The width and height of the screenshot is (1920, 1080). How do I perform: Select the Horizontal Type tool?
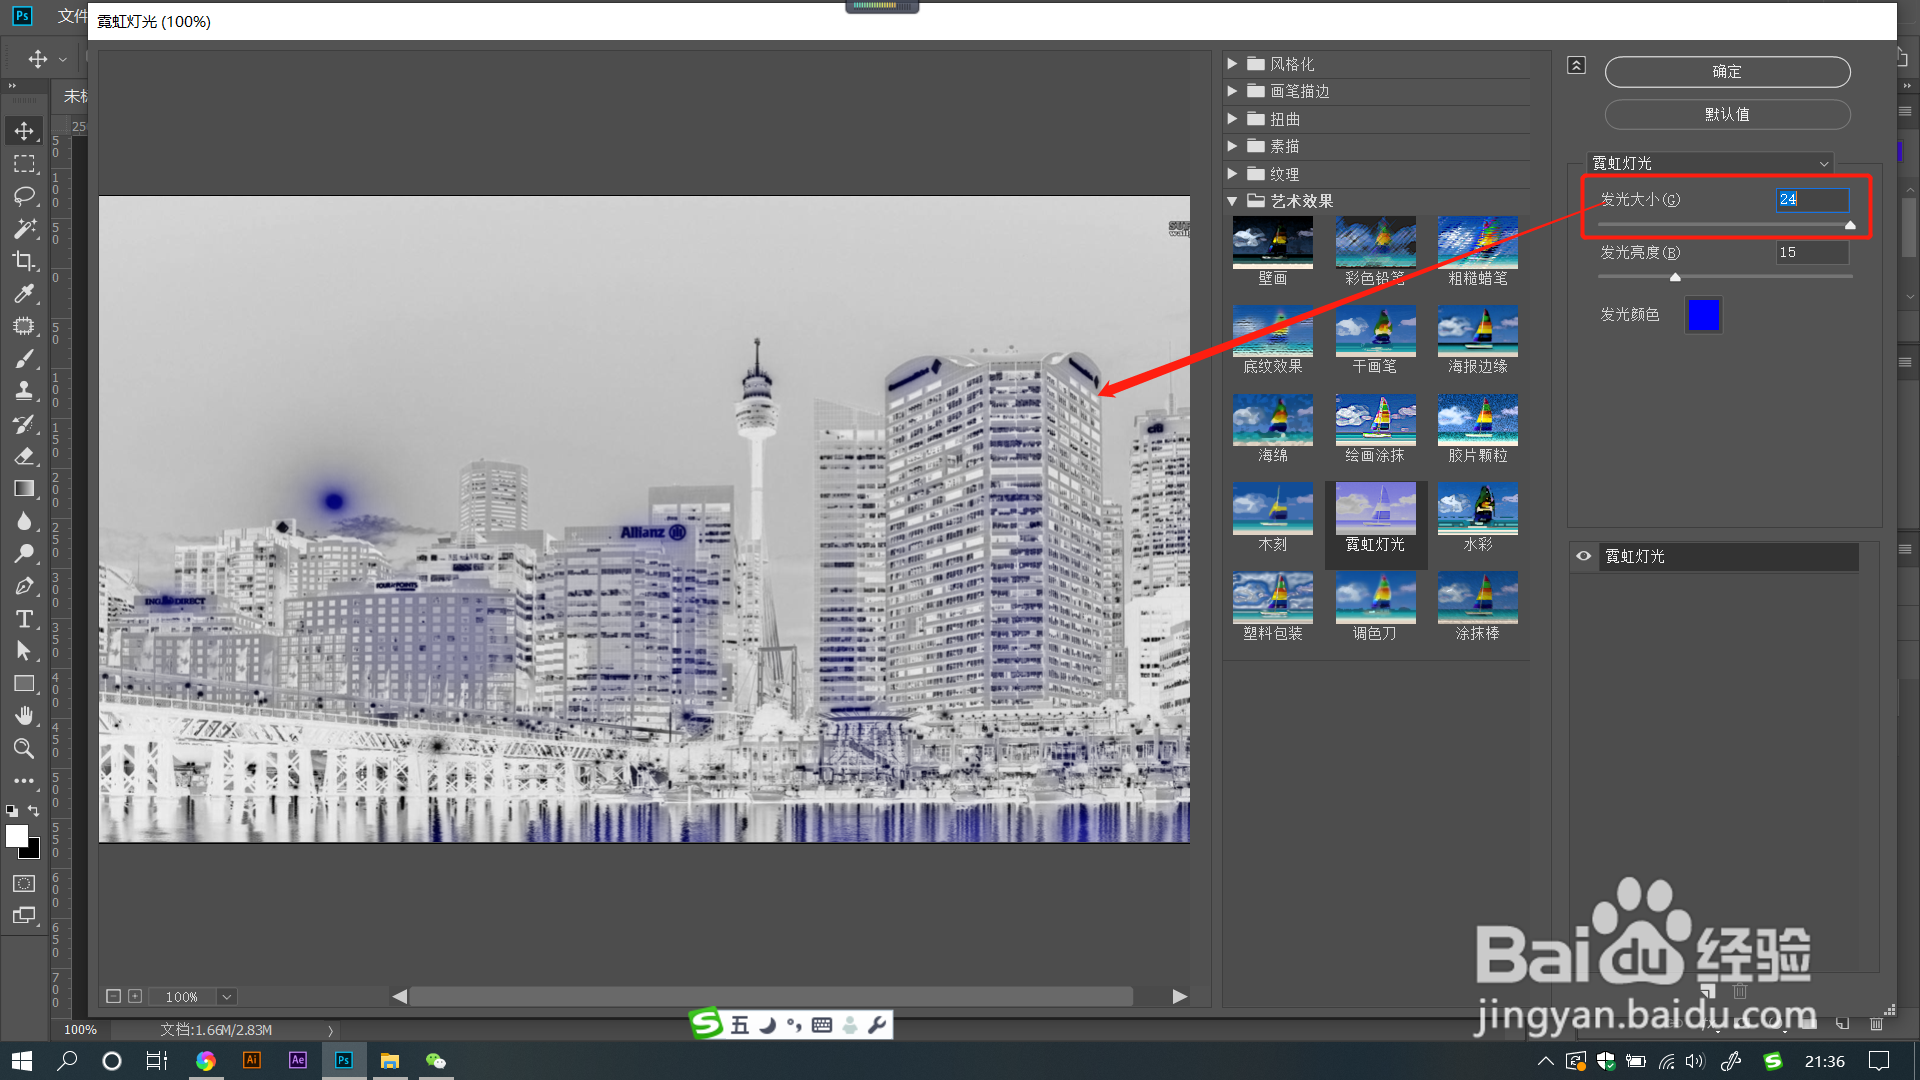pos(24,619)
